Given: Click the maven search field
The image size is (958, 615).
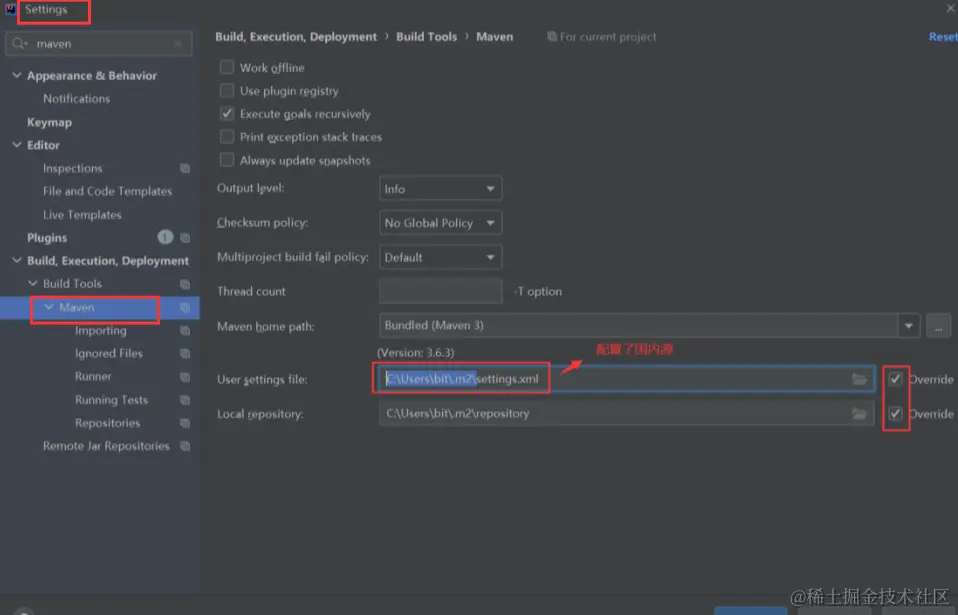Looking at the screenshot, I should tap(101, 43).
